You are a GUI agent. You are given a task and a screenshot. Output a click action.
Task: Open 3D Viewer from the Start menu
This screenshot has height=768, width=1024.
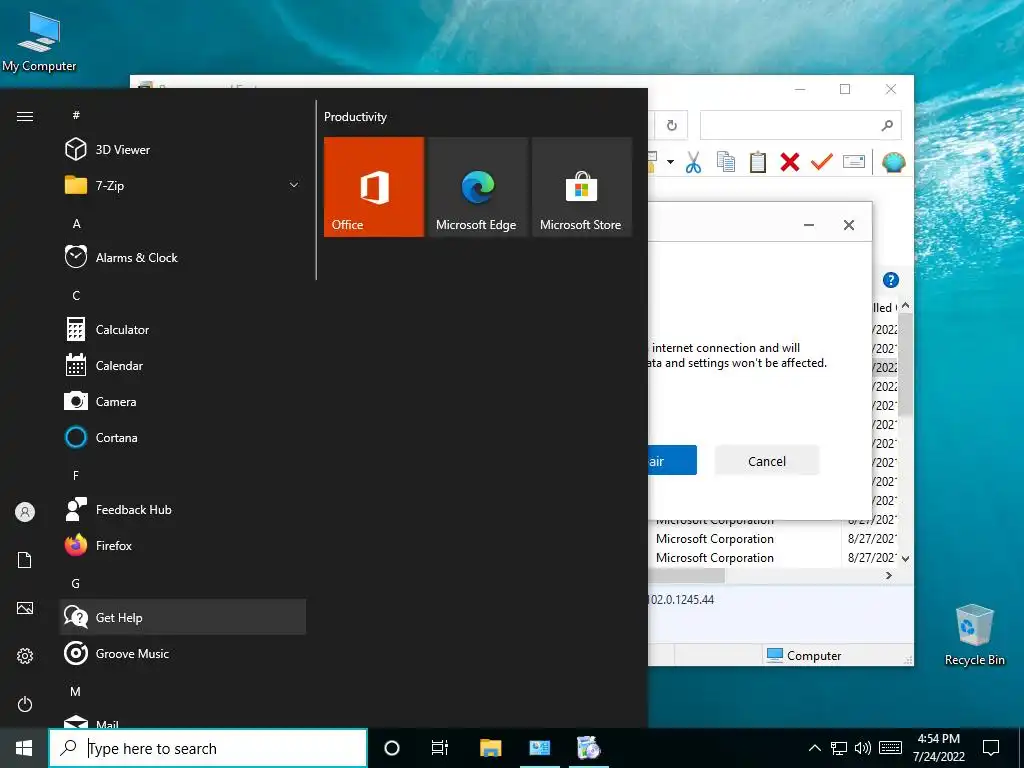pos(183,150)
